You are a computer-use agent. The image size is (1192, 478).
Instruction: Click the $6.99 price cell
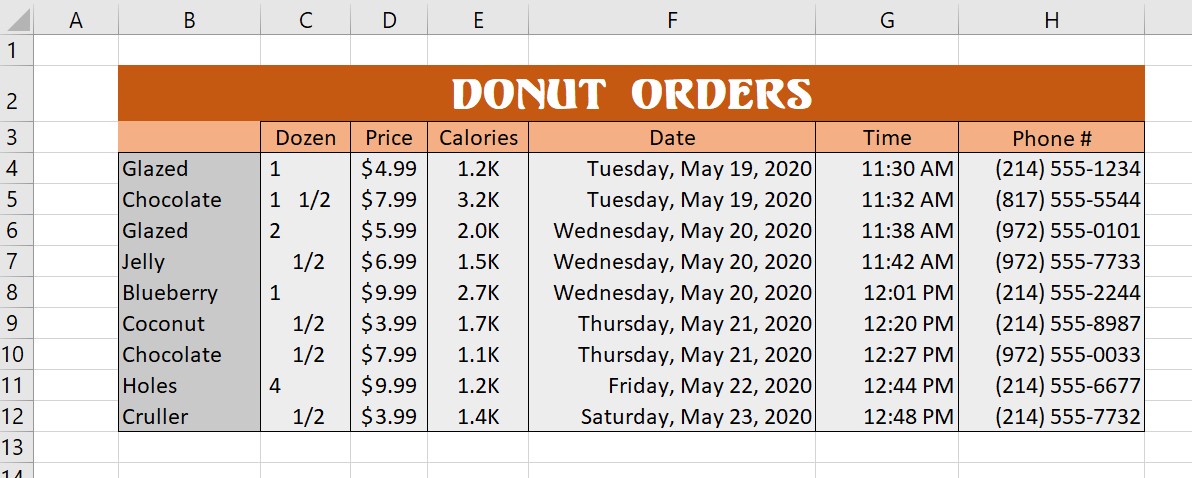point(388,261)
